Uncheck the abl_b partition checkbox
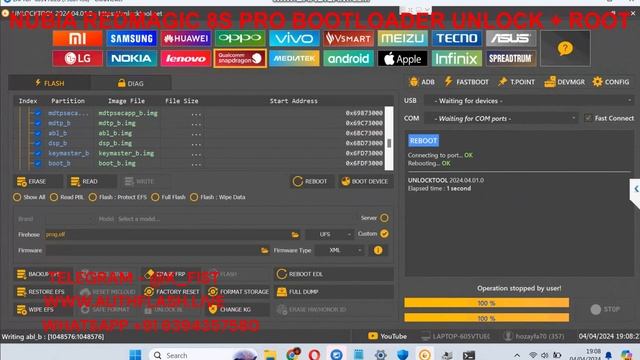The image size is (640, 360). tap(38, 133)
